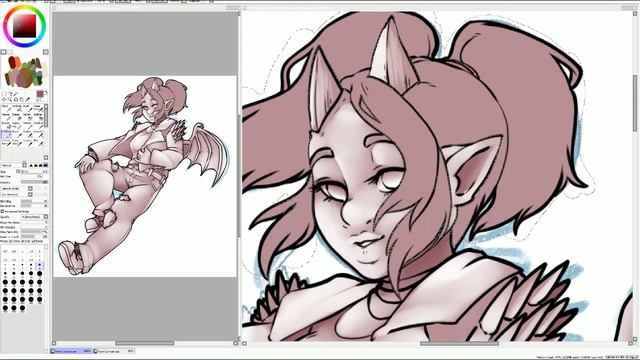The width and height of the screenshot is (640, 360).
Task: Adjust the Min Density slider
Action: pos(34,227)
